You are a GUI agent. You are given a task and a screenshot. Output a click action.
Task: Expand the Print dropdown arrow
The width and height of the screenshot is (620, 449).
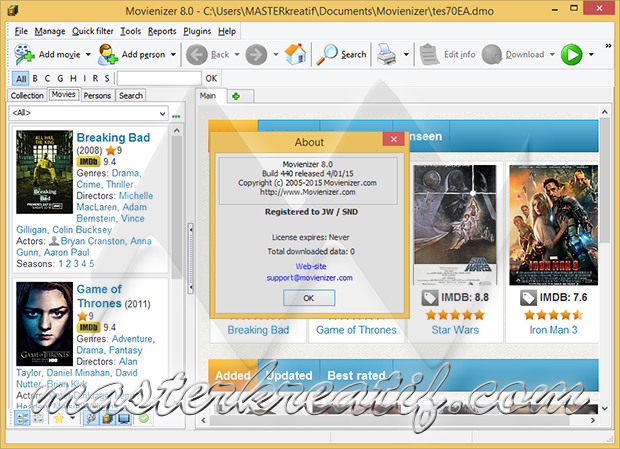coord(406,55)
